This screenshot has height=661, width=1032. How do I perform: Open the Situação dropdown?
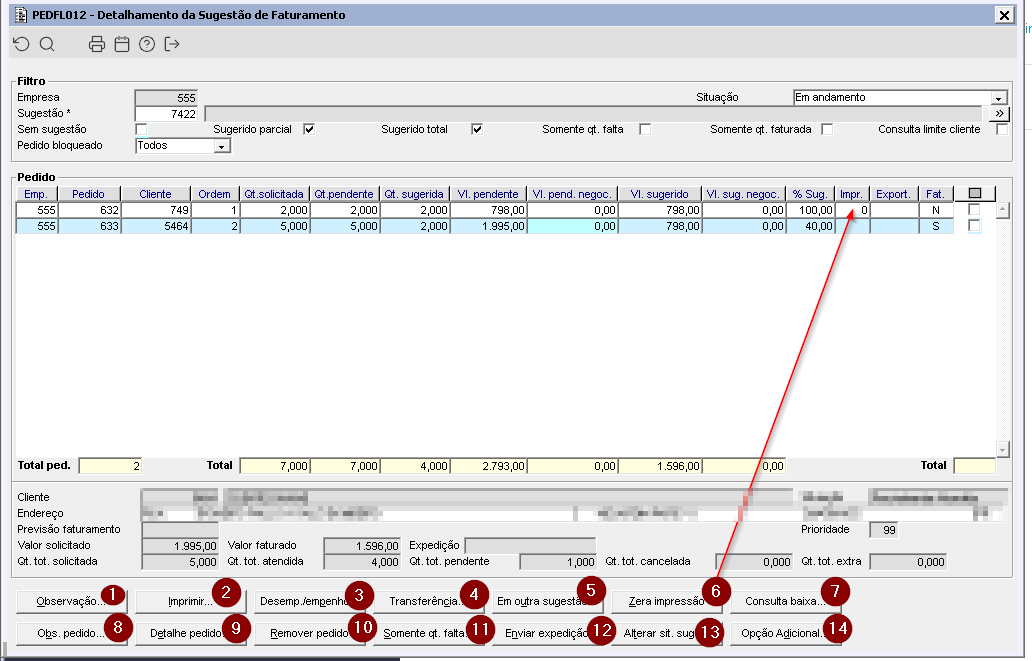[x=999, y=98]
